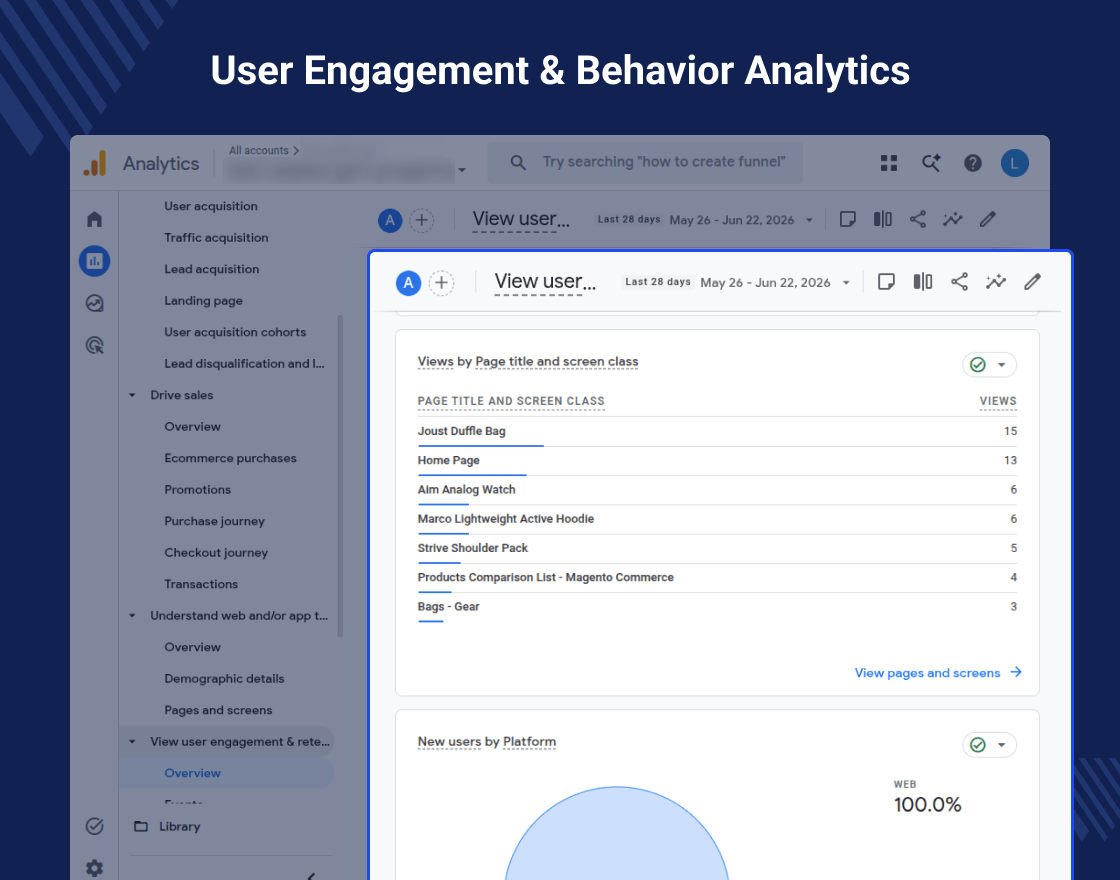Viewport: 1120px width, 880px height.
Task: Click the Analytics logo icon
Action: (95, 164)
